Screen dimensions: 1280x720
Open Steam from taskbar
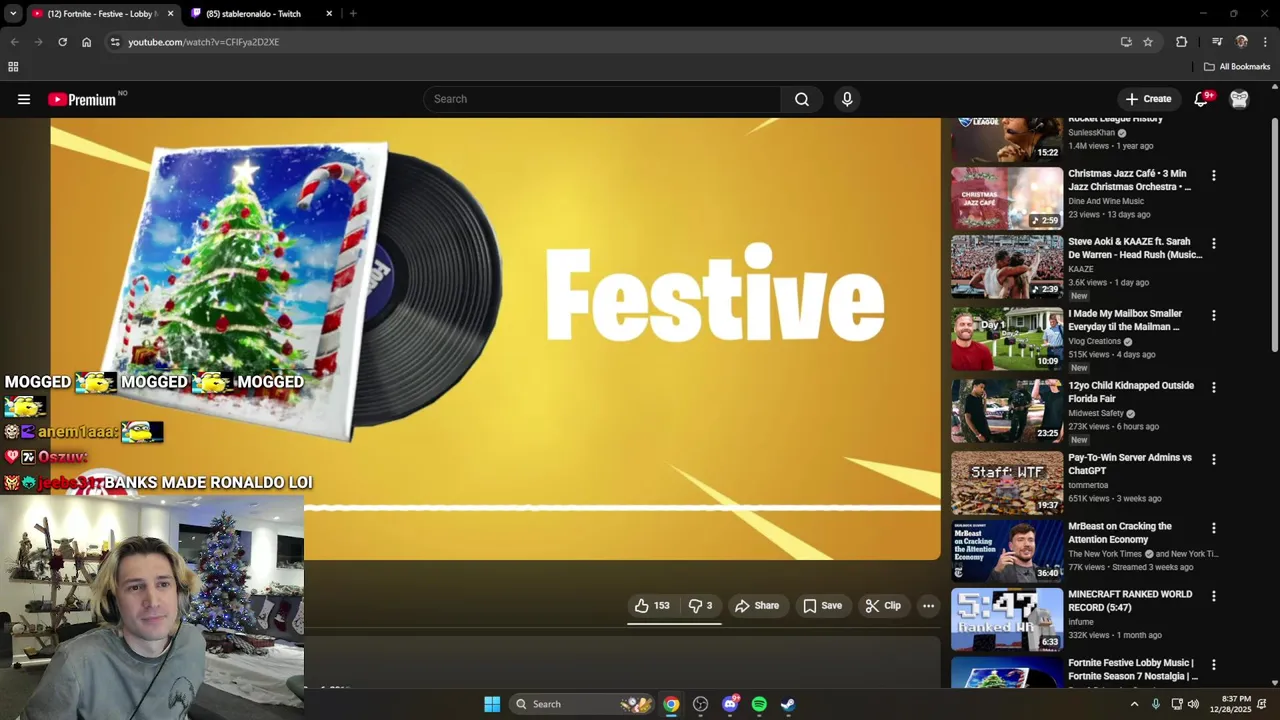click(788, 704)
